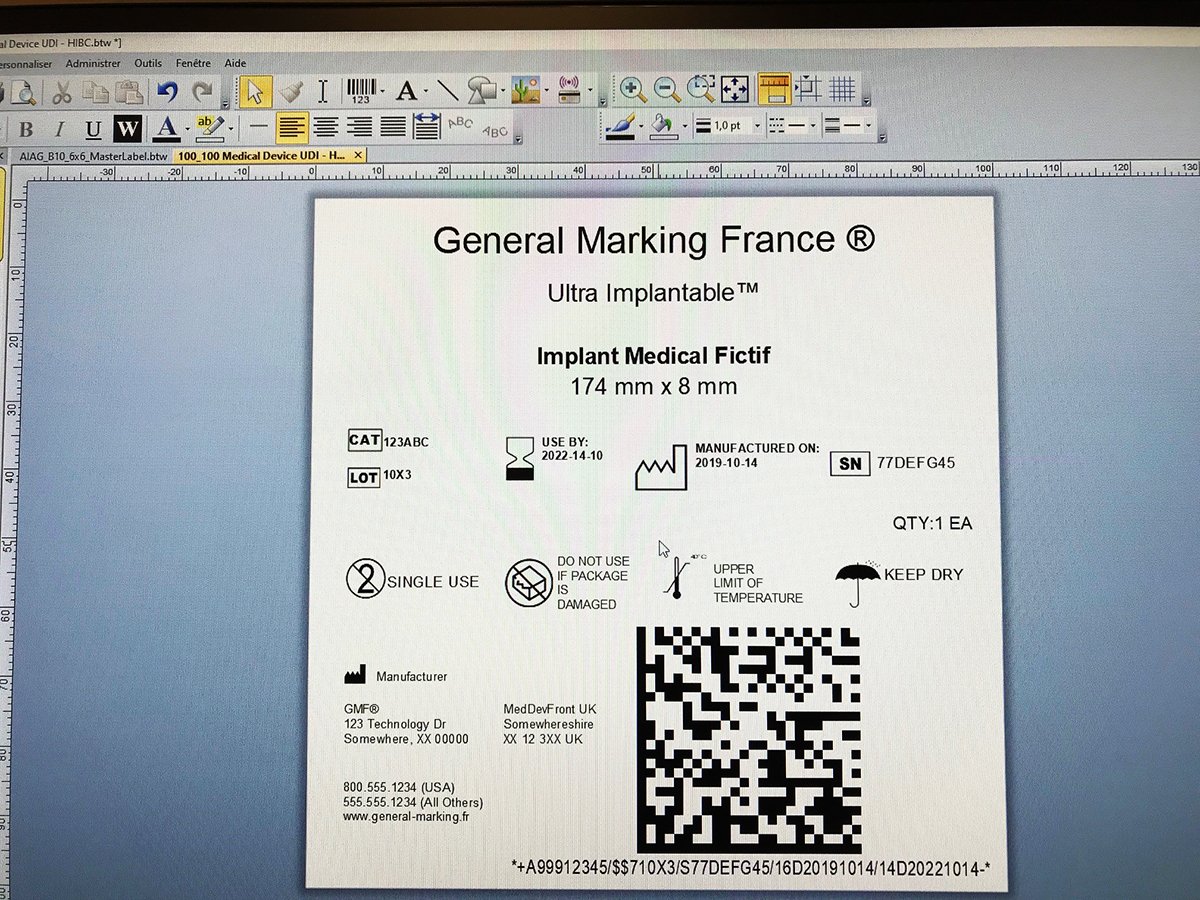Fit template to window with arrows icon

pos(735,89)
